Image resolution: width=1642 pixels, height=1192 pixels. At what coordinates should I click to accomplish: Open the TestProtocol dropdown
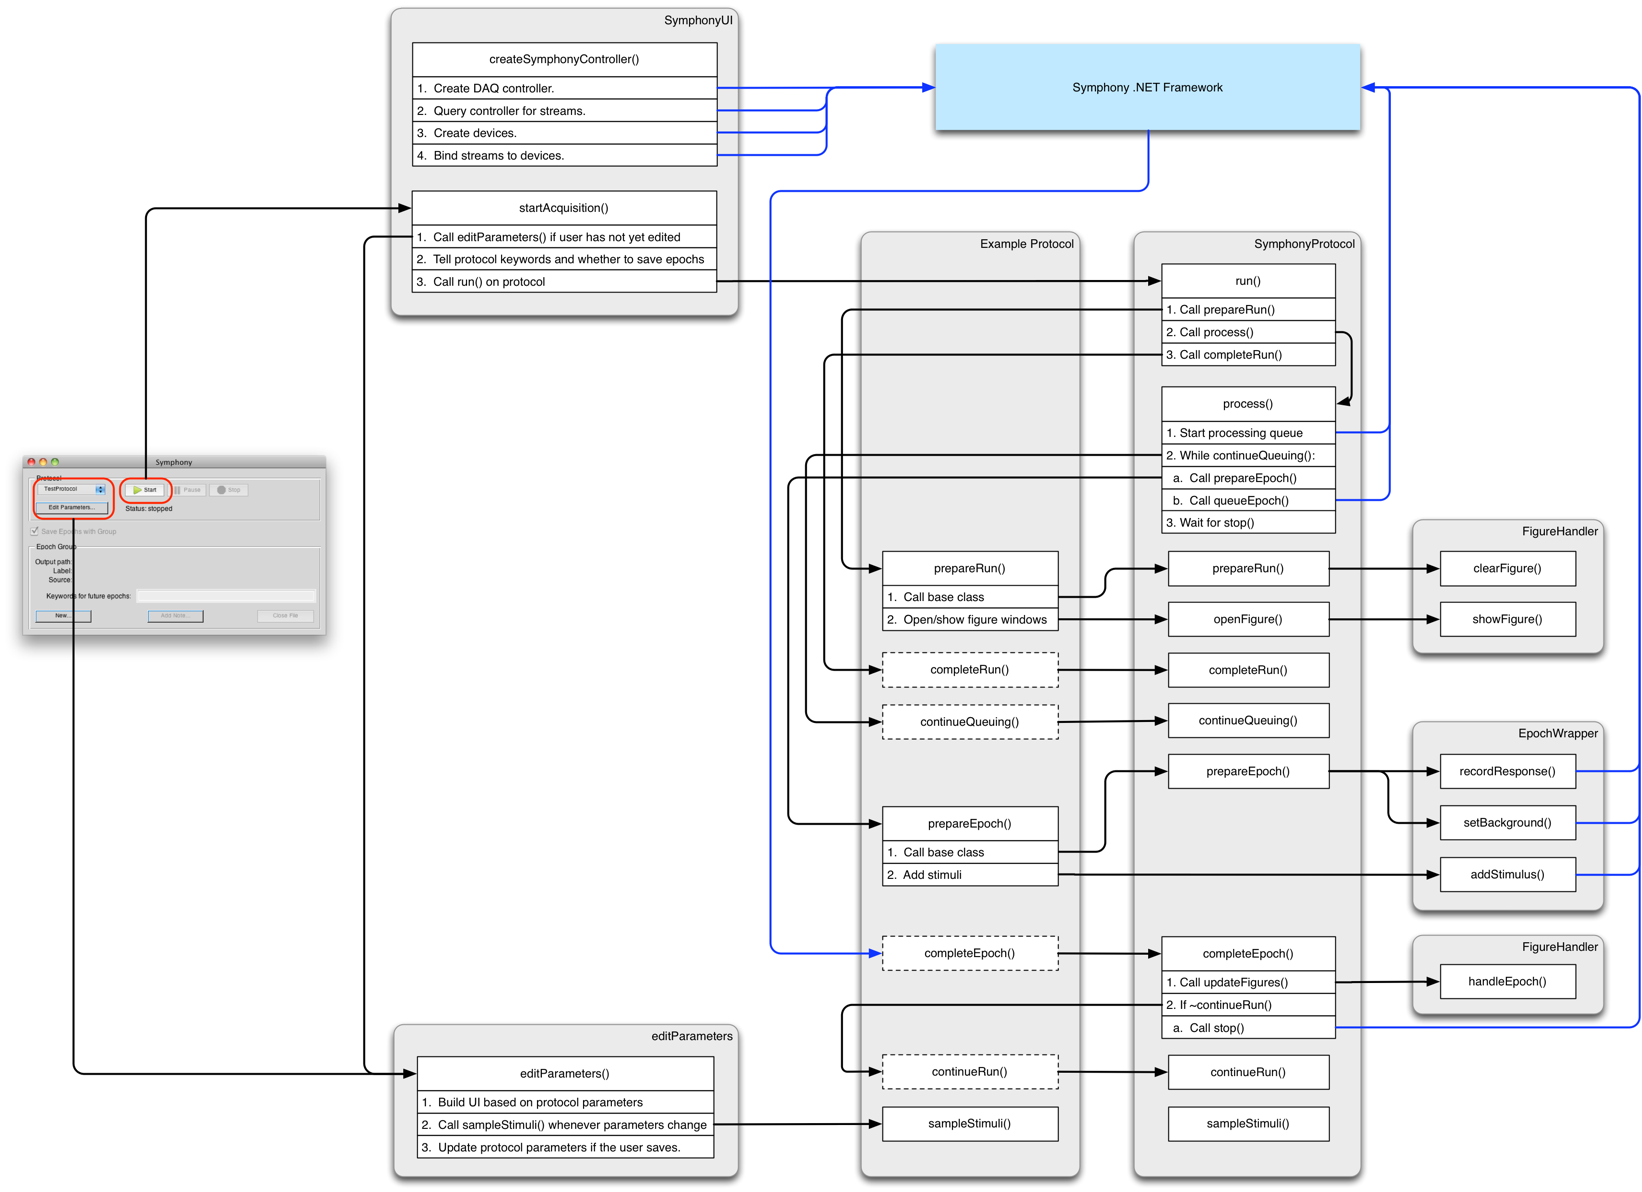coord(73,489)
